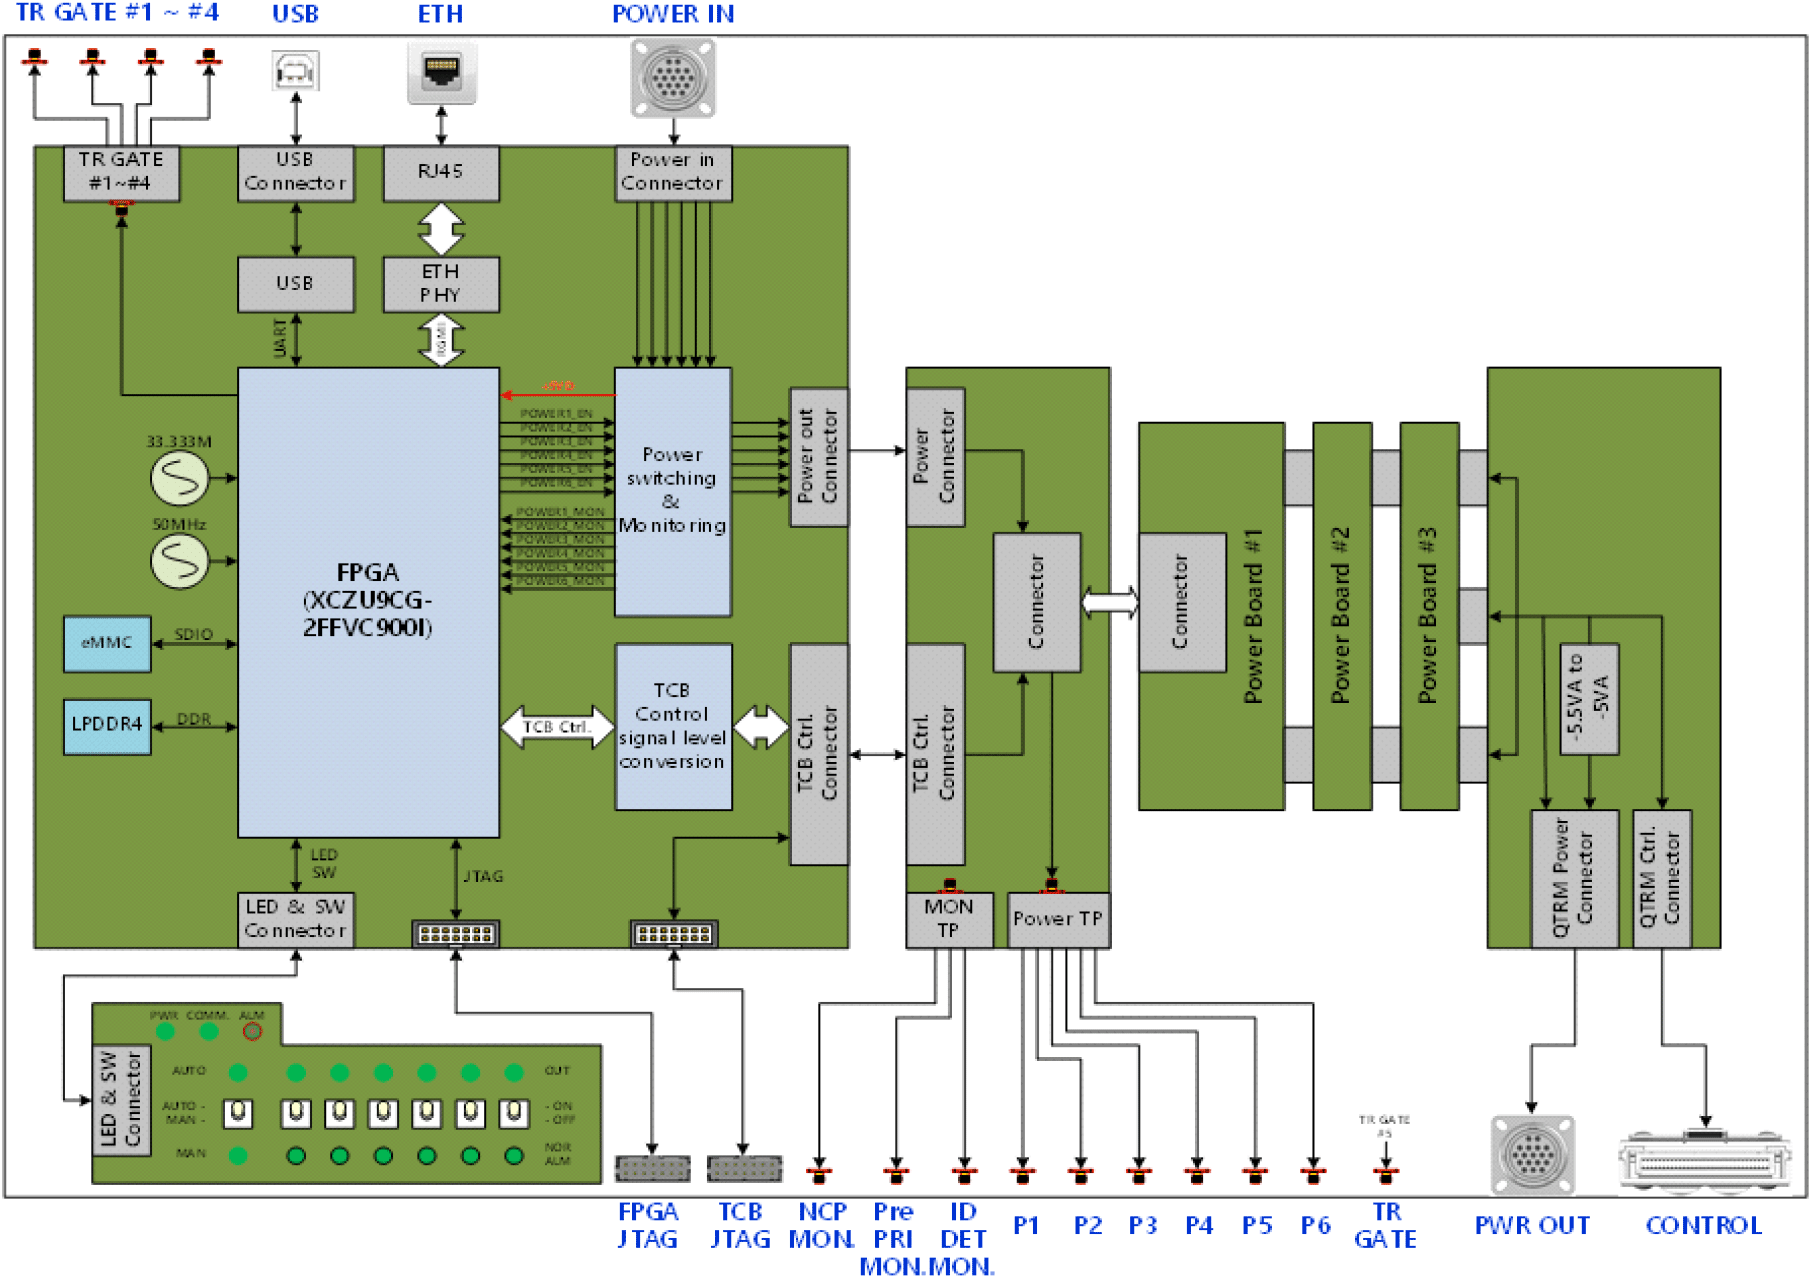Click the QTRM Ctrl. Connector block
Viewport: 1811px width, 1278px height.
click(x=1661, y=879)
